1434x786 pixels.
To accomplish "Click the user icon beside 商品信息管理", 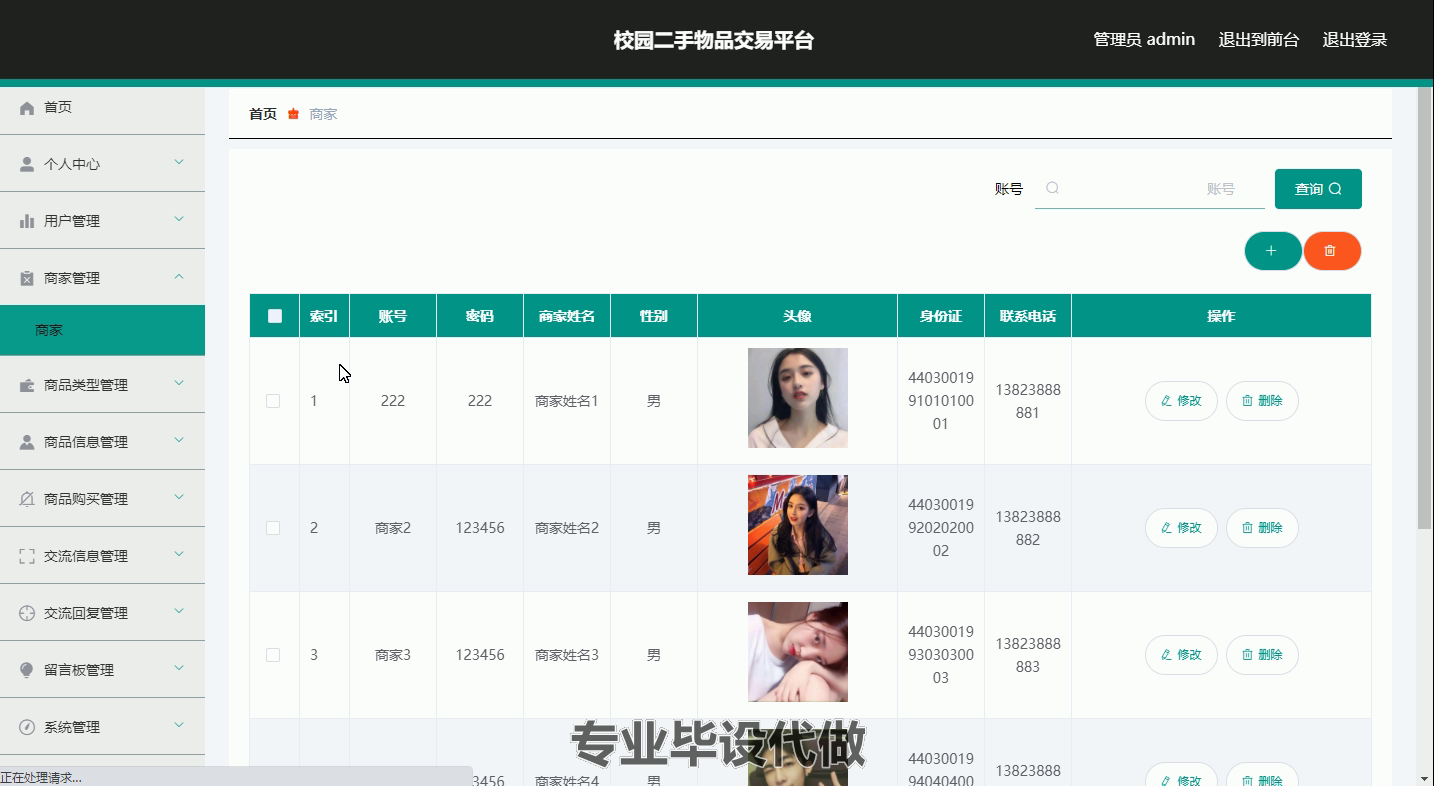I will click(27, 442).
